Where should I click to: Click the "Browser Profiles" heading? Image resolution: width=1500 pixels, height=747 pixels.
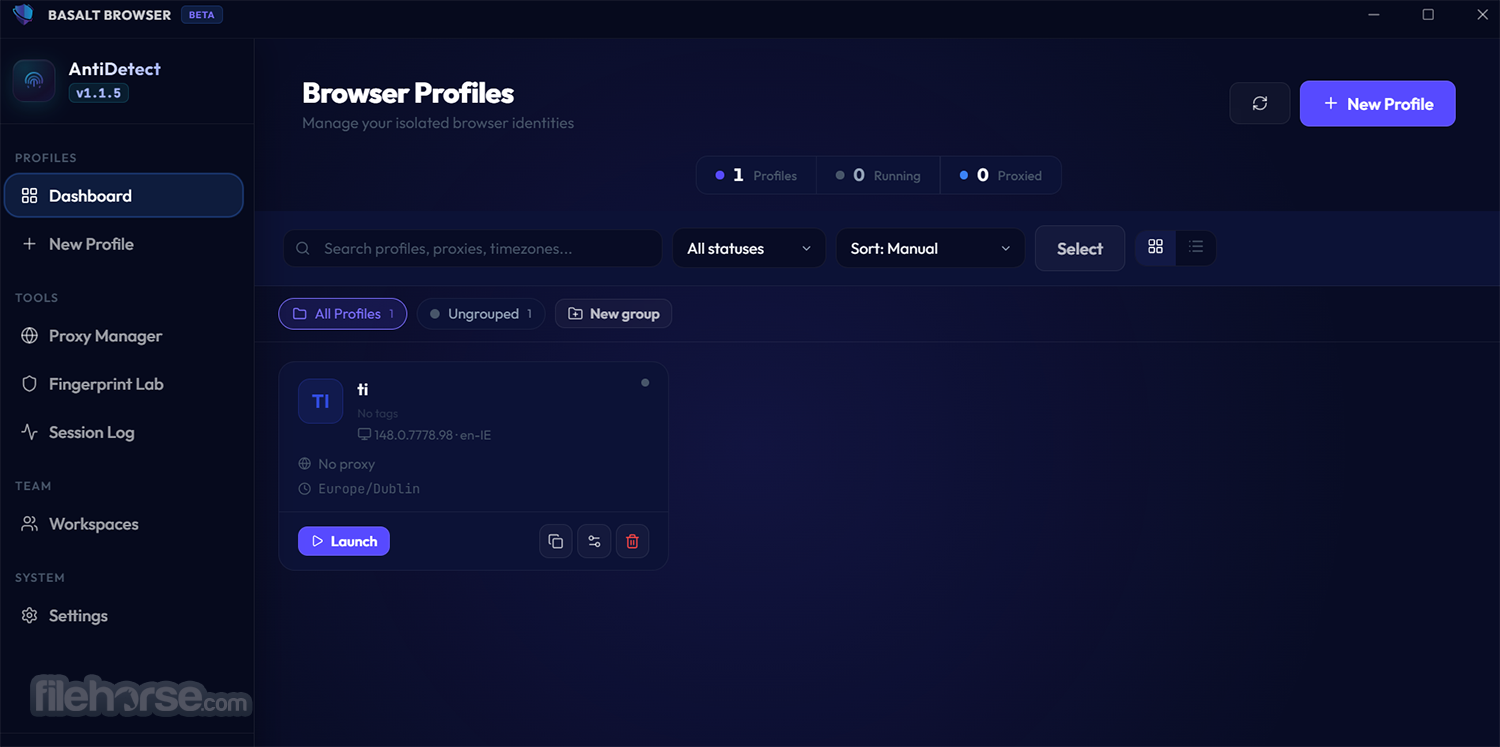click(408, 93)
